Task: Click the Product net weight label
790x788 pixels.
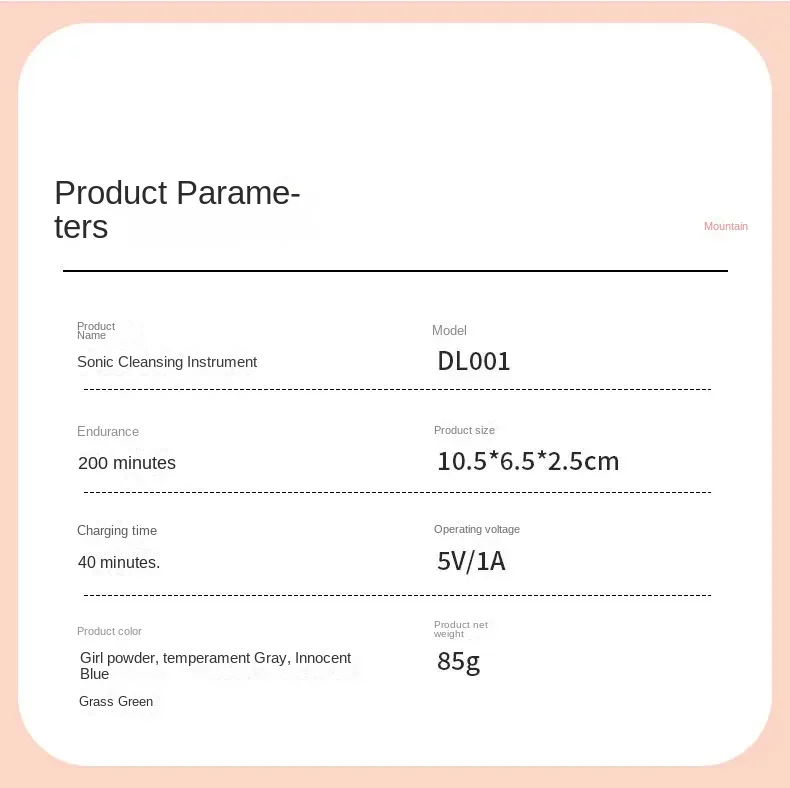Action: point(460,629)
